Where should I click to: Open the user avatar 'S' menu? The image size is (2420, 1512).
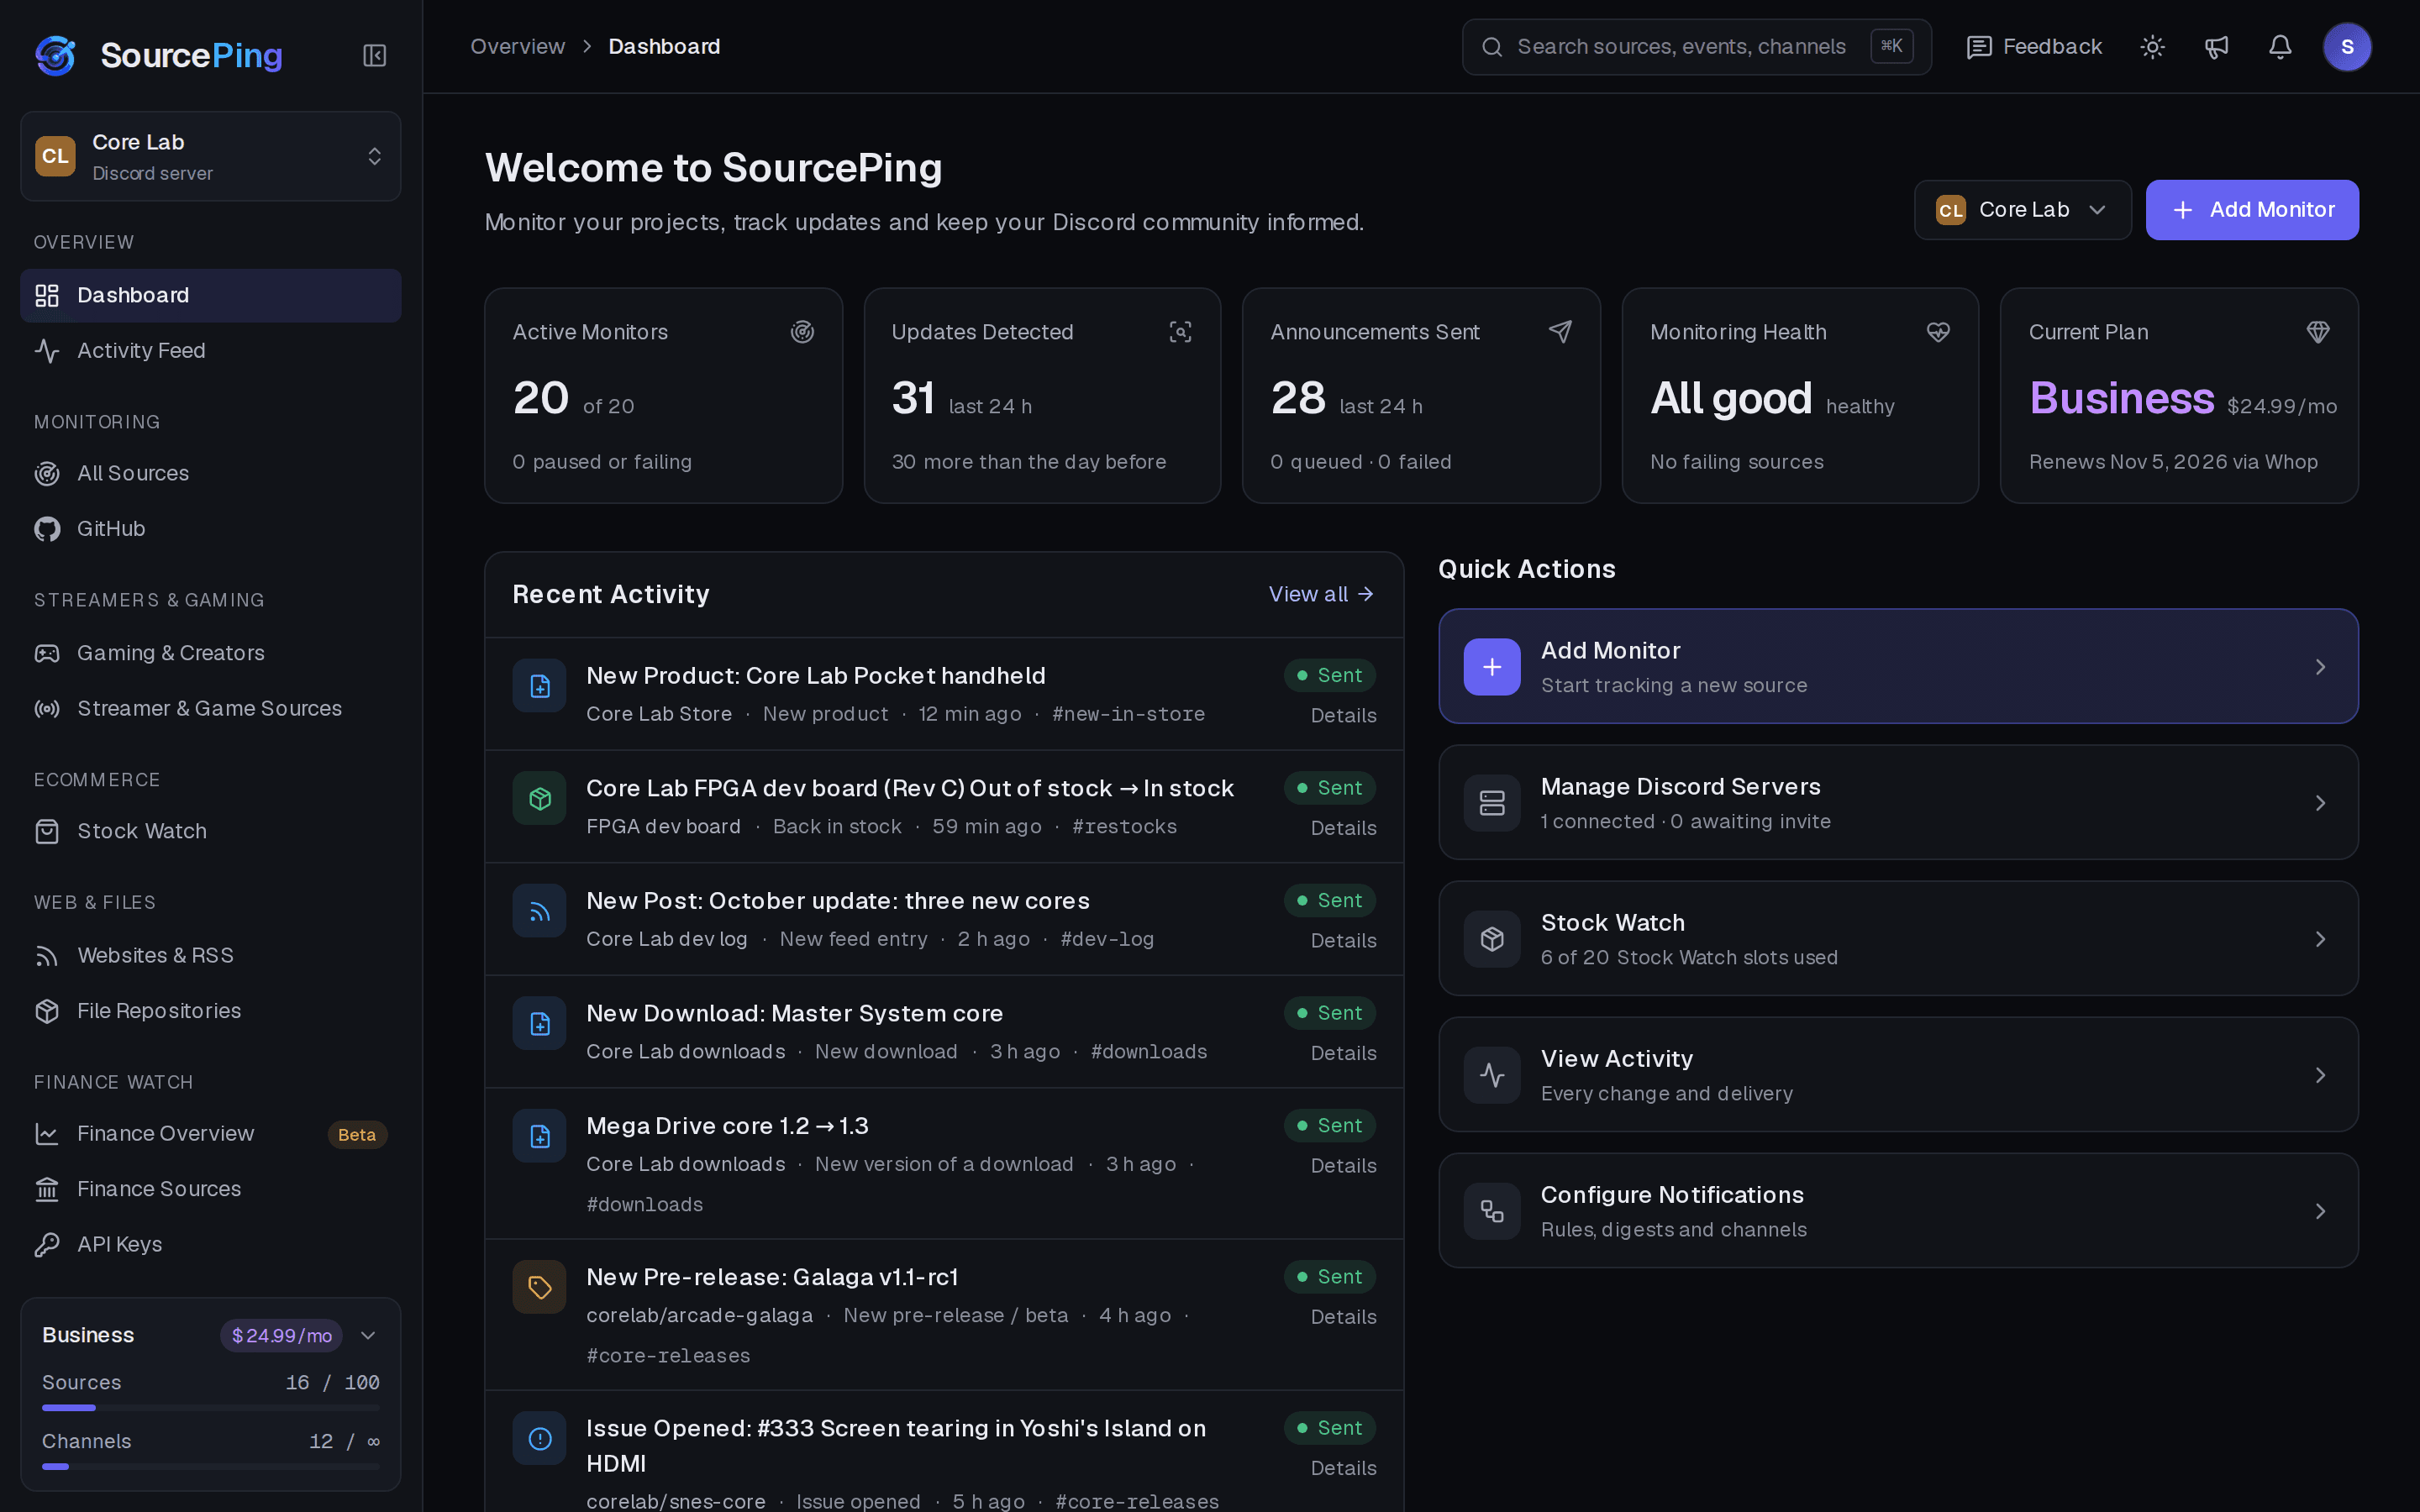2347,47
